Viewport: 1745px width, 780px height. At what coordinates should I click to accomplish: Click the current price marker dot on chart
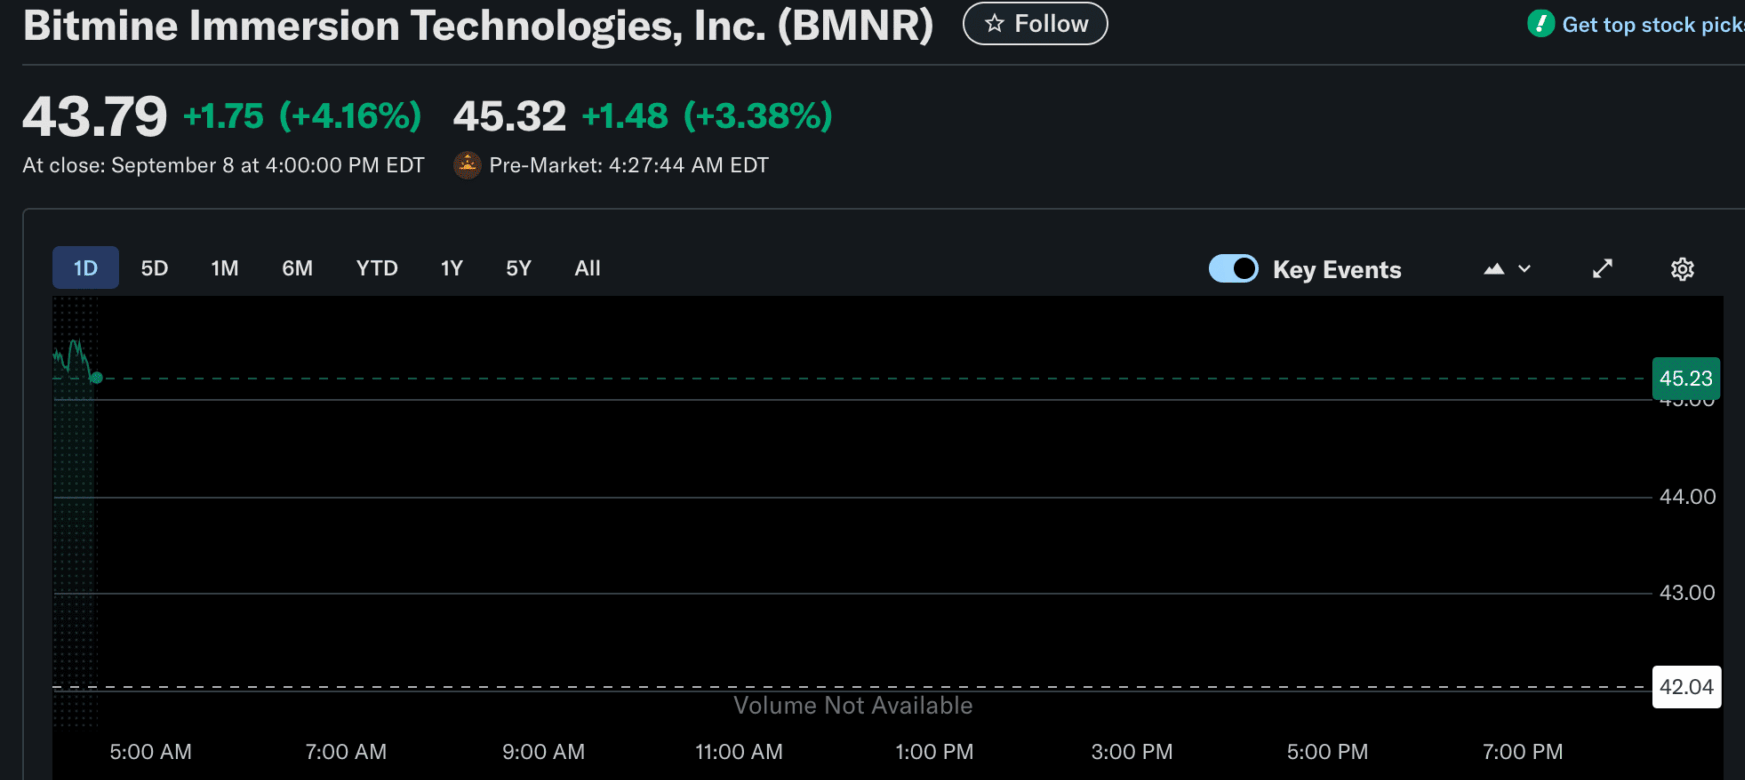(x=96, y=378)
